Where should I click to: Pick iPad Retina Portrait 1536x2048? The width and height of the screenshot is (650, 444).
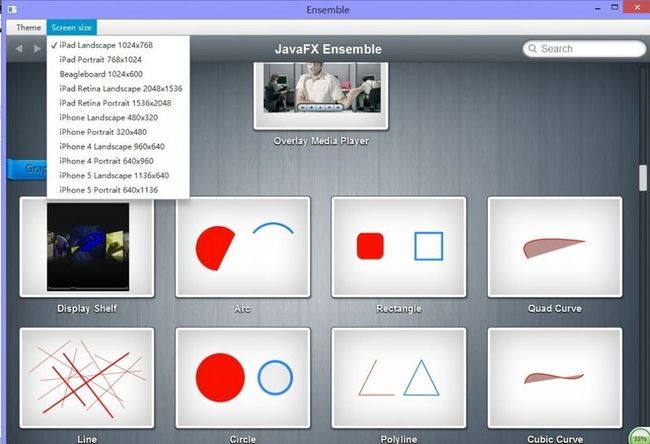point(118,103)
